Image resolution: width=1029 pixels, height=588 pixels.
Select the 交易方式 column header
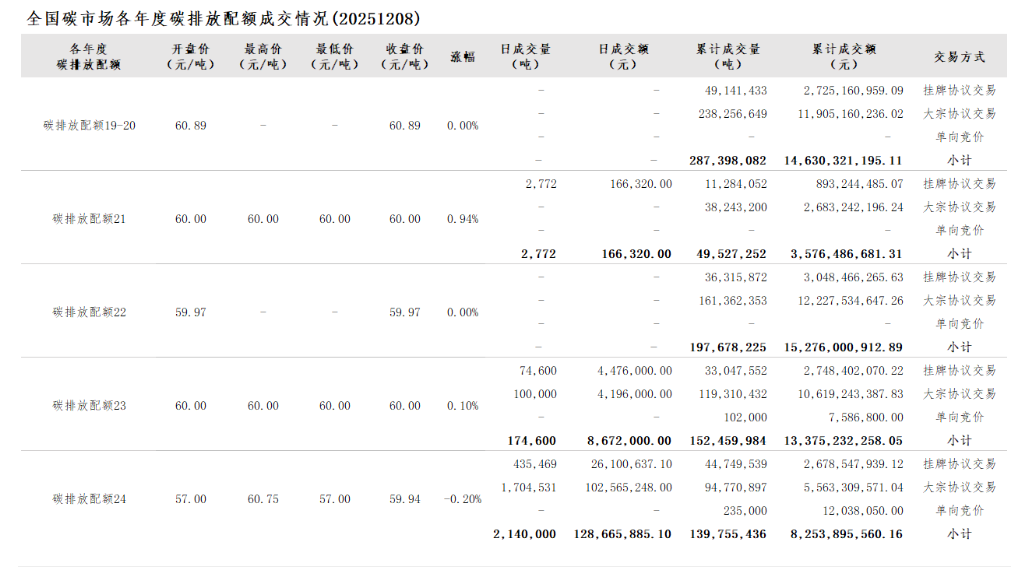(959, 56)
